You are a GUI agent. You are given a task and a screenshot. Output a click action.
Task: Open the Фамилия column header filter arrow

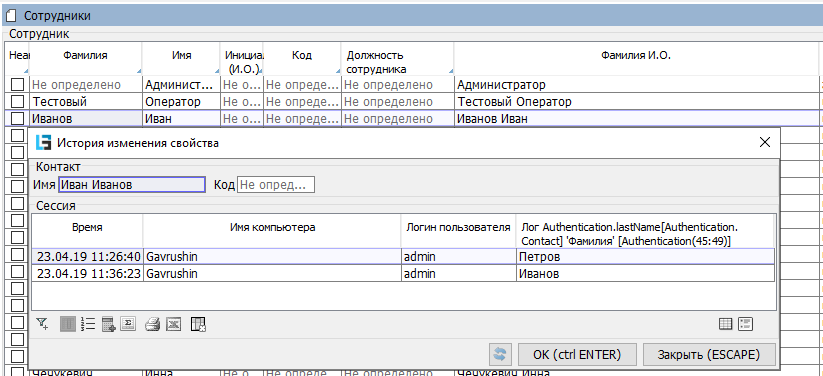click(x=138, y=71)
